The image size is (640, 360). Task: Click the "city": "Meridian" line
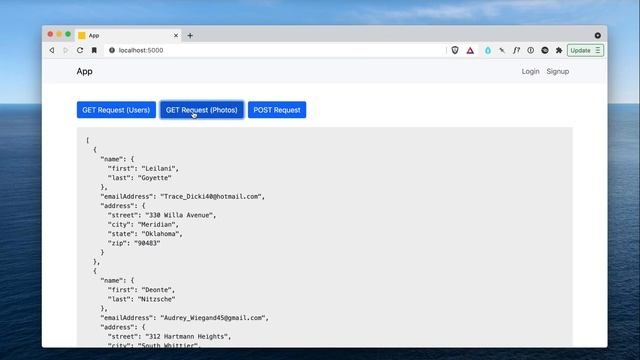click(143, 224)
